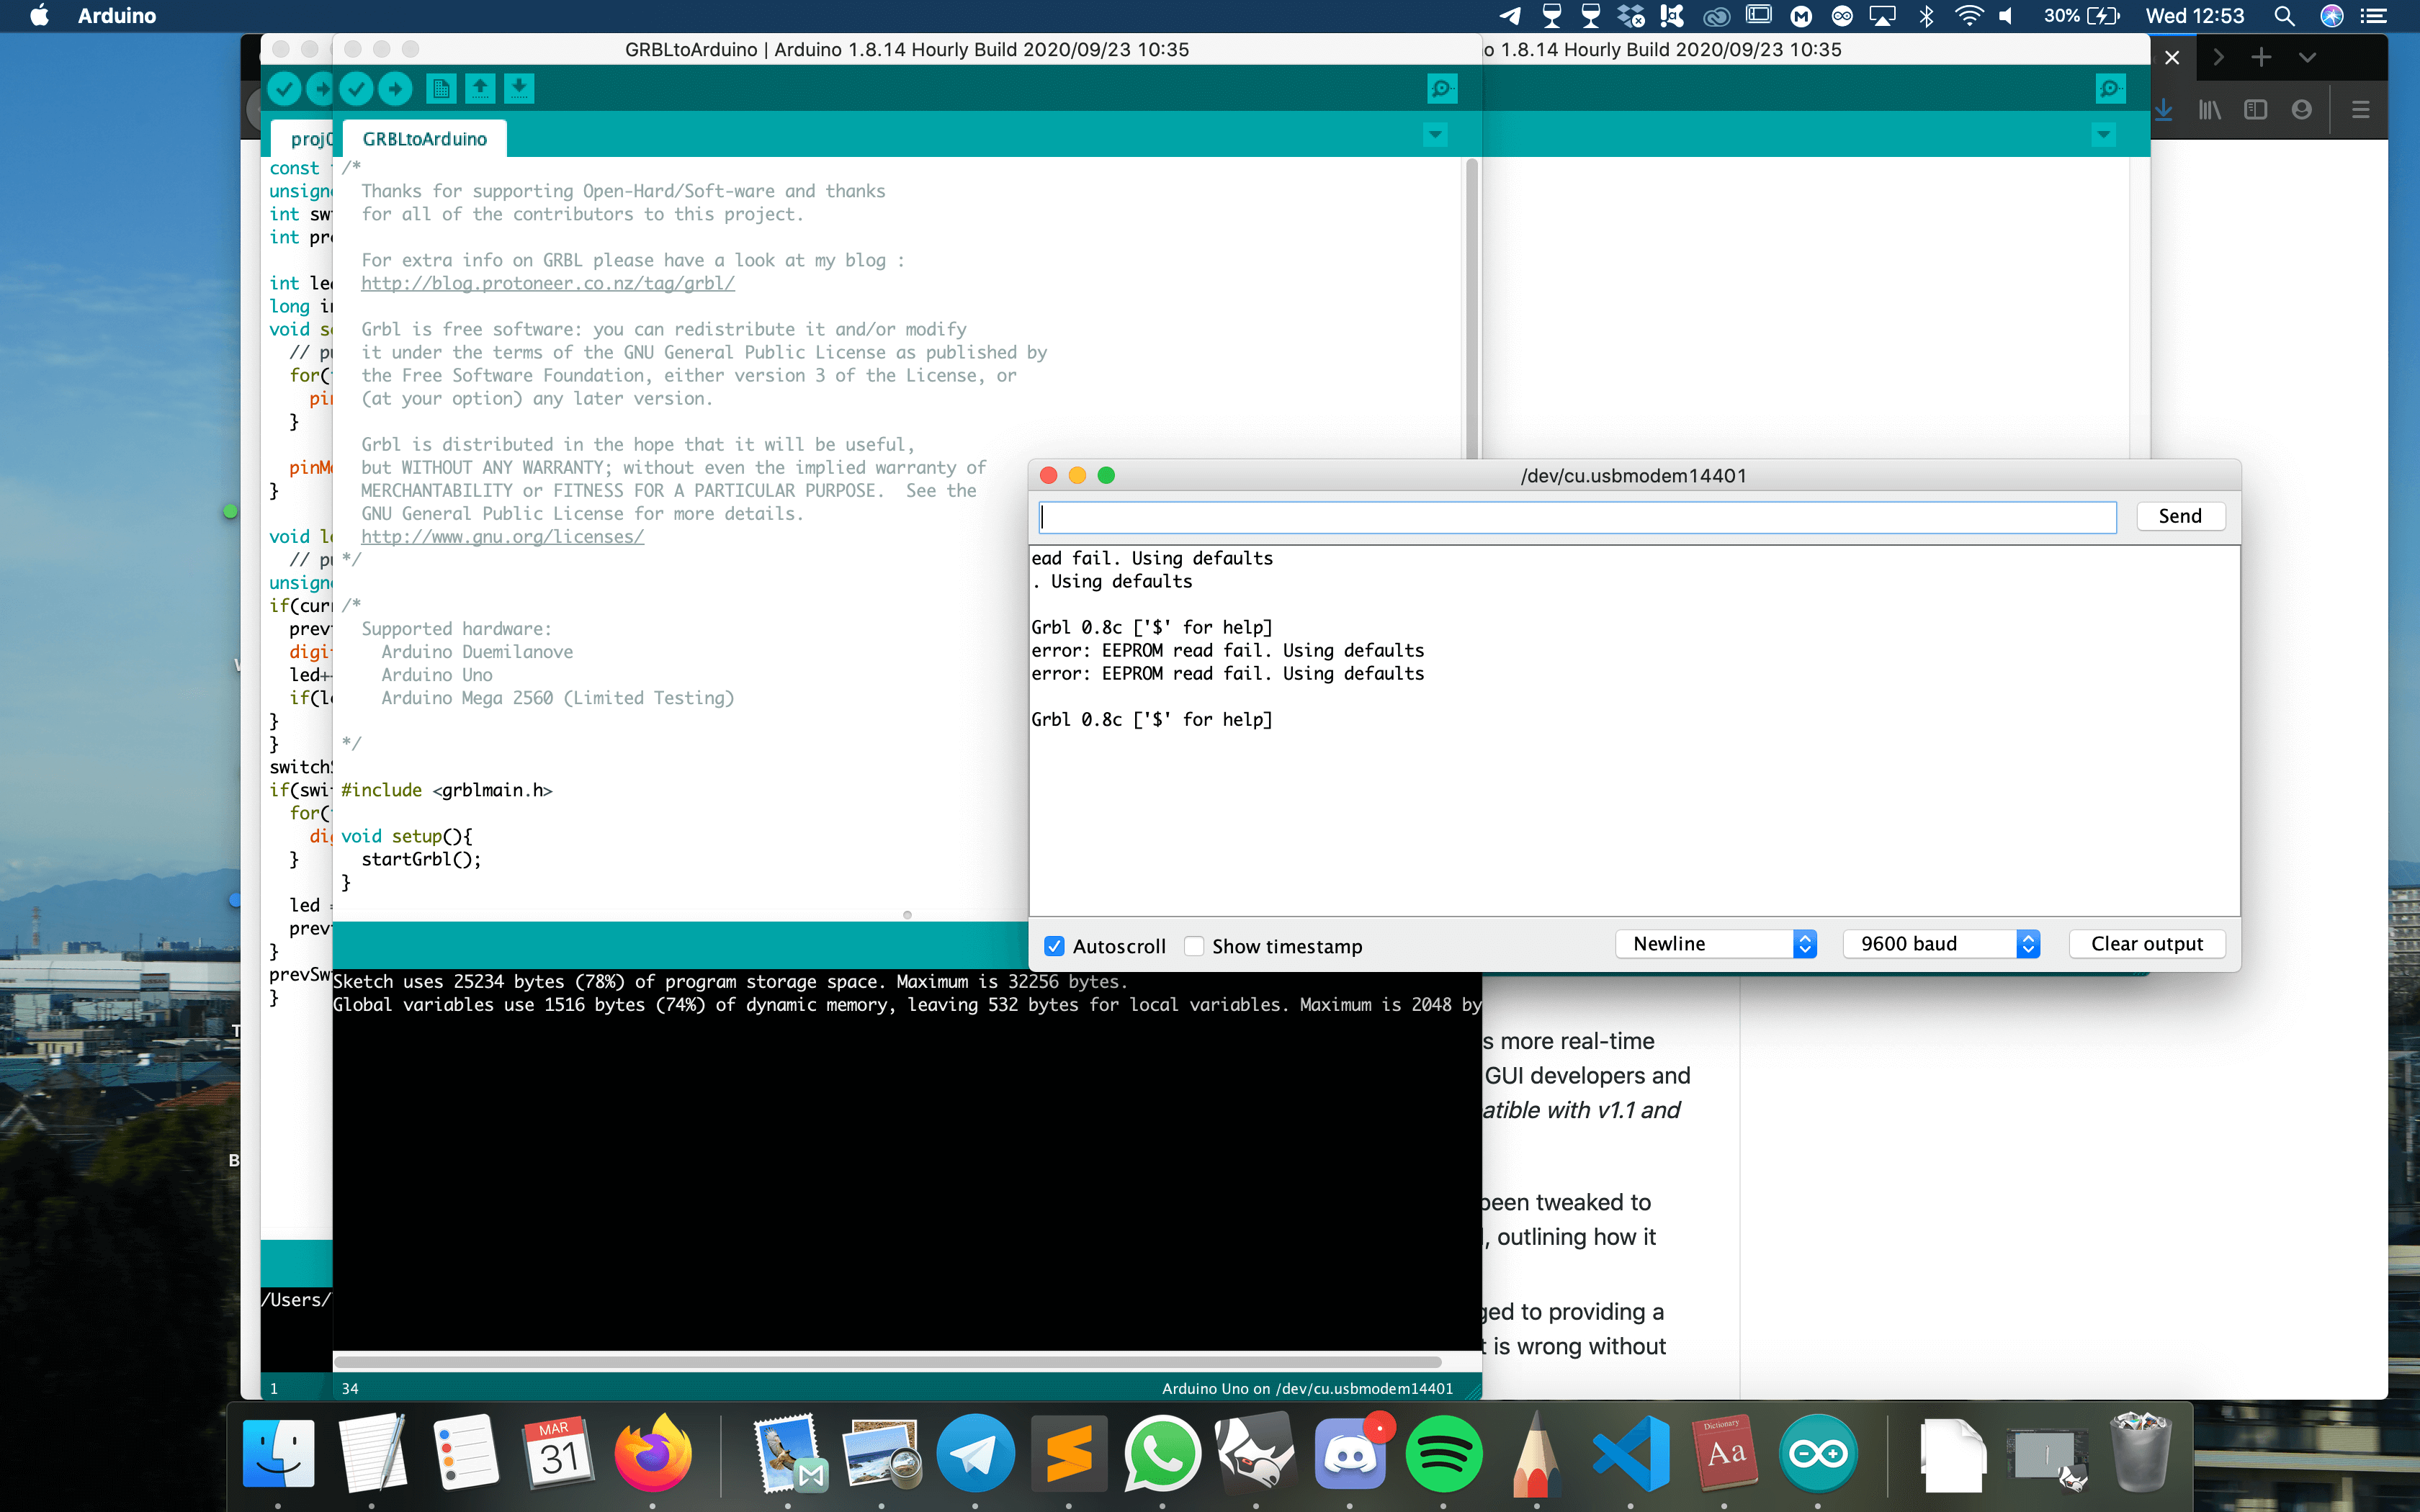Click the Clear output button
The height and width of the screenshot is (1512, 2420).
point(2147,944)
